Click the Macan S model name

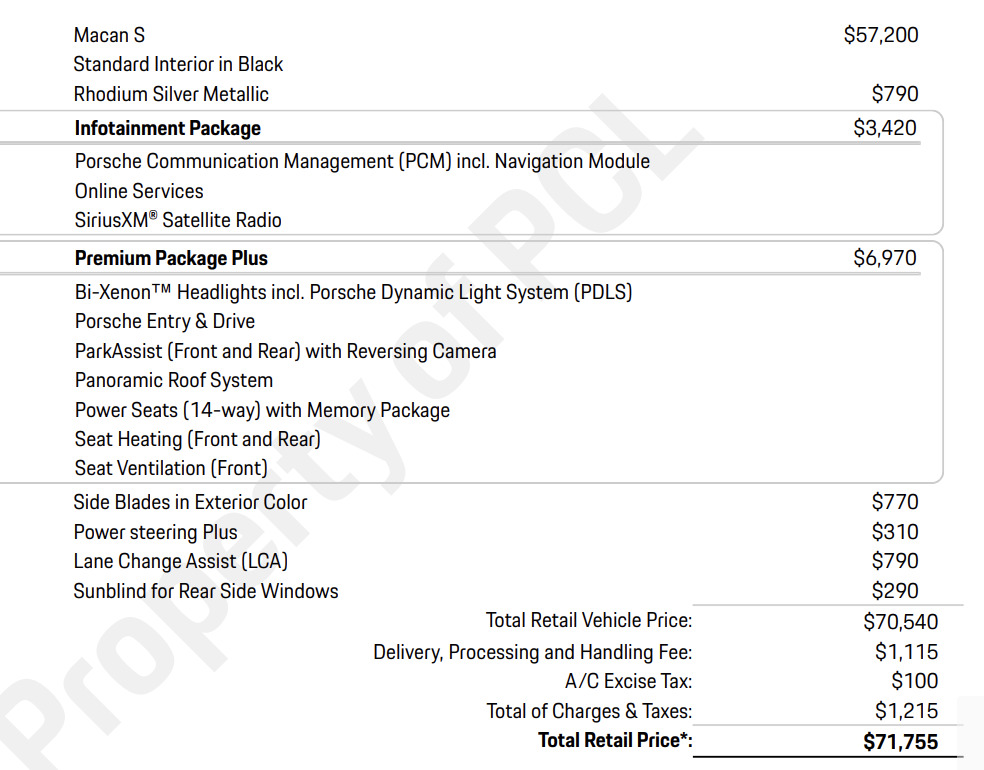[109, 35]
